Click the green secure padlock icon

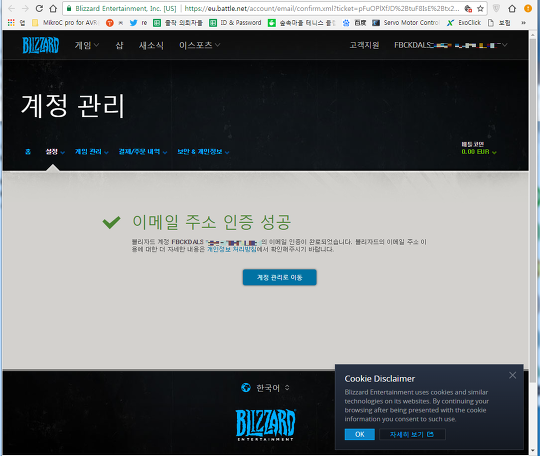pyautogui.click(x=69, y=8)
